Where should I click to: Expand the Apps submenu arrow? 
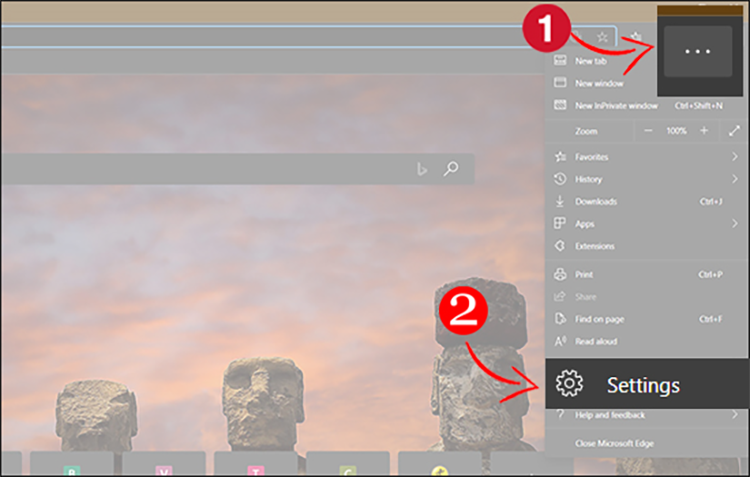click(x=735, y=223)
